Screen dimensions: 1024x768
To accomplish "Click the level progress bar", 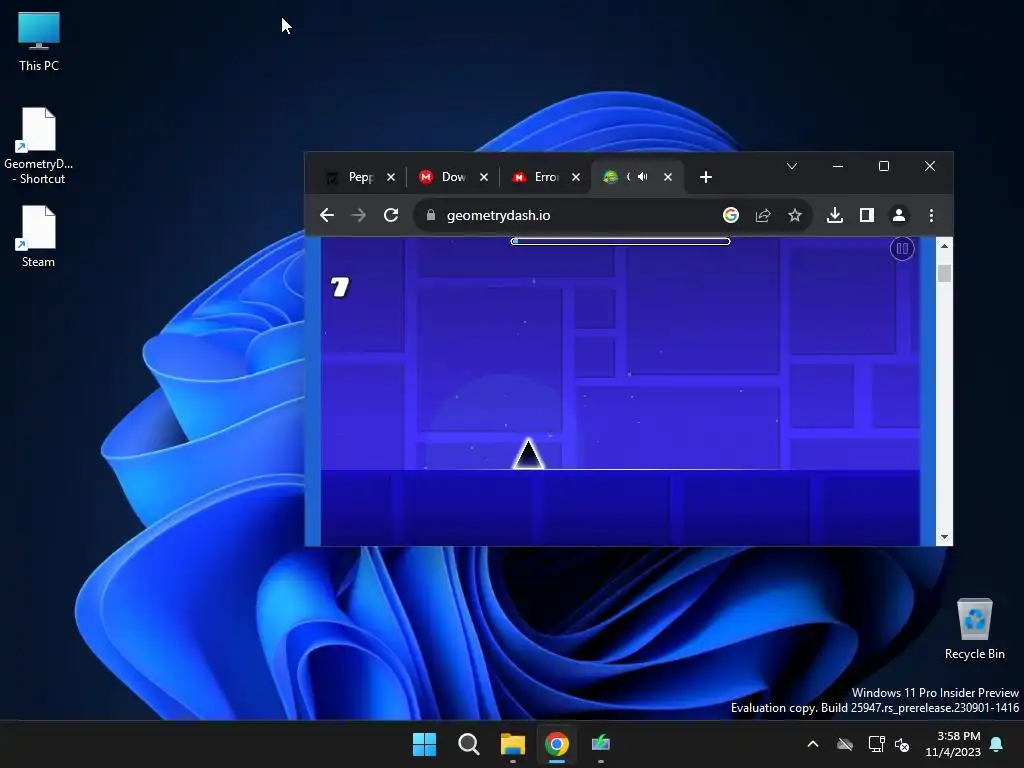I will tap(620, 241).
